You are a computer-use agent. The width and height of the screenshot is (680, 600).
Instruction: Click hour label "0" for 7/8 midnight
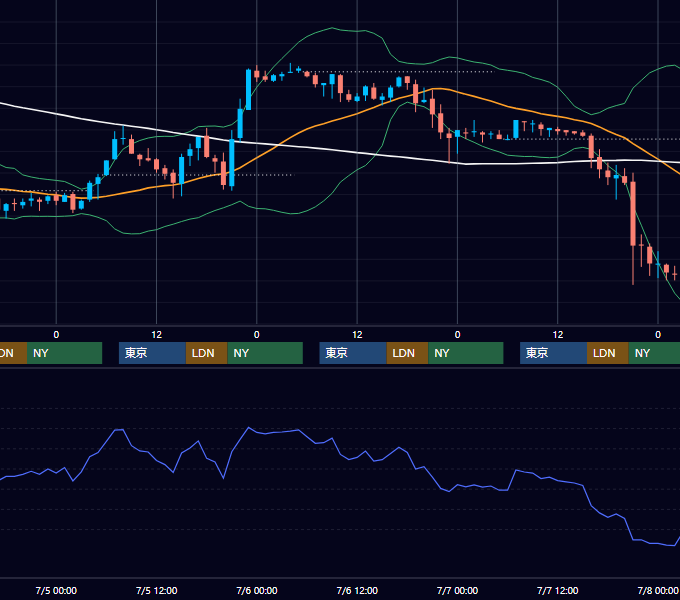pyautogui.click(x=658, y=335)
